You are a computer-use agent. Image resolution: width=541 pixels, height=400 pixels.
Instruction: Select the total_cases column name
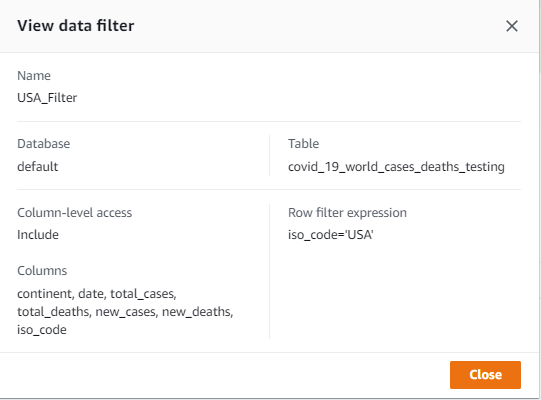click(143, 294)
